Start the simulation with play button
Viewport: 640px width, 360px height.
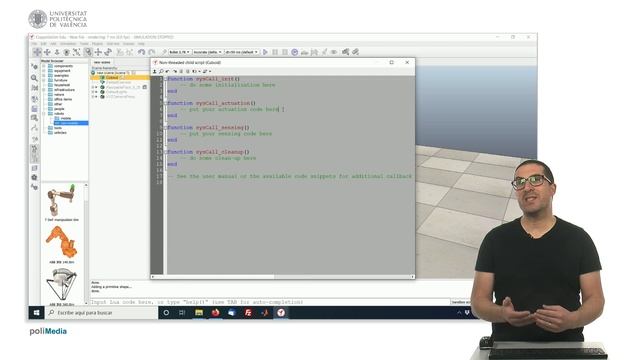pos(265,52)
